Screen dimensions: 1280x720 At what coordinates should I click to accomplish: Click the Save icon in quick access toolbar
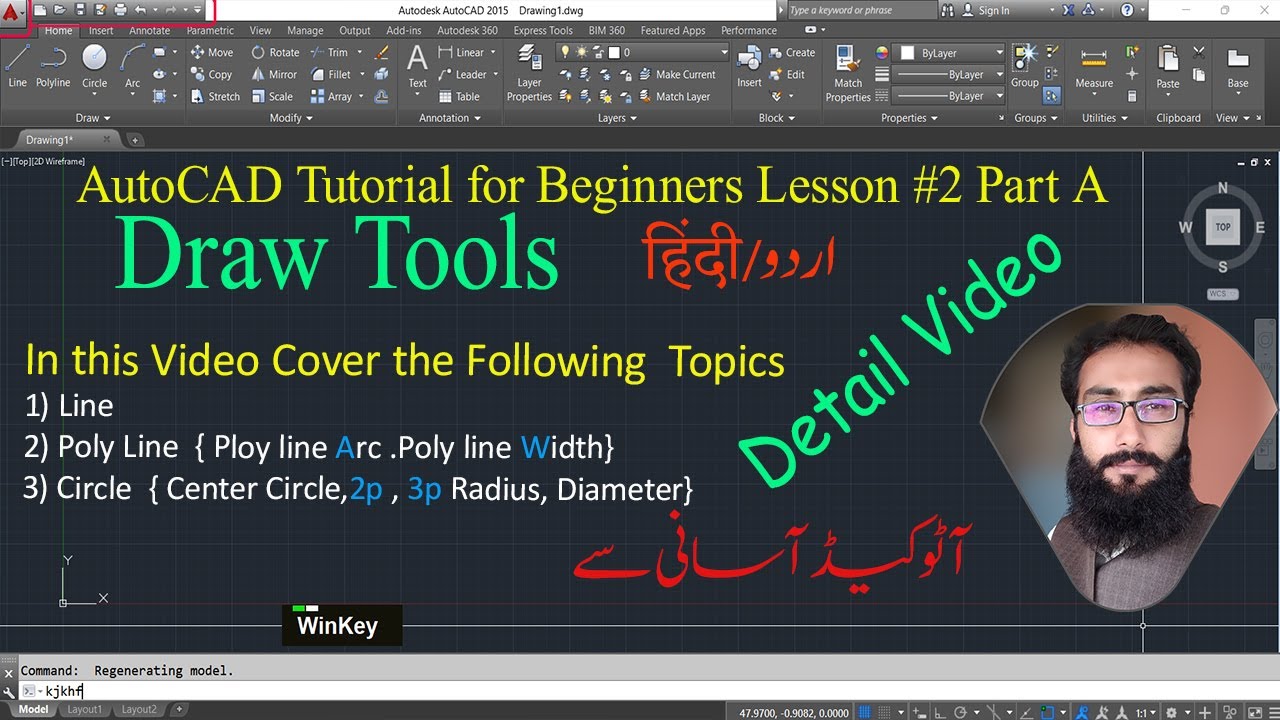tap(81, 9)
